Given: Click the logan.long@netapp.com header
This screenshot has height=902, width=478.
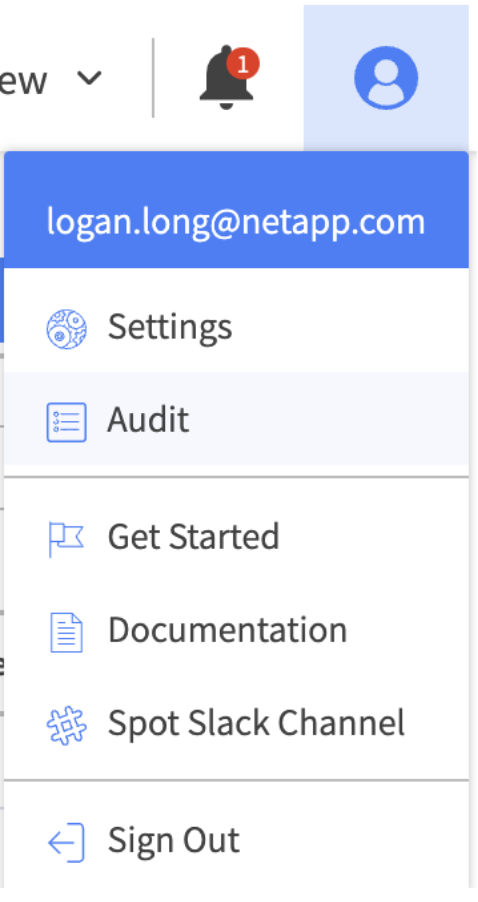Looking at the screenshot, I should click(x=236, y=221).
